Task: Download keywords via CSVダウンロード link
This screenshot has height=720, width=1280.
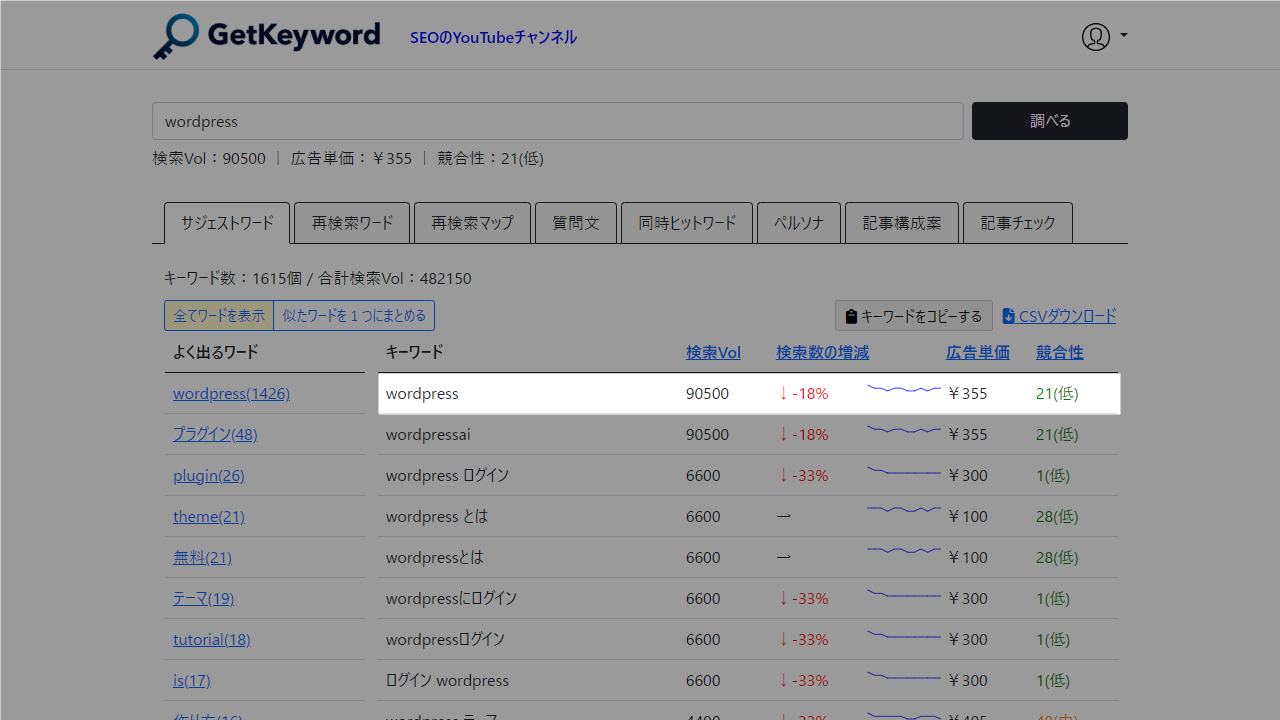Action: (1066, 315)
